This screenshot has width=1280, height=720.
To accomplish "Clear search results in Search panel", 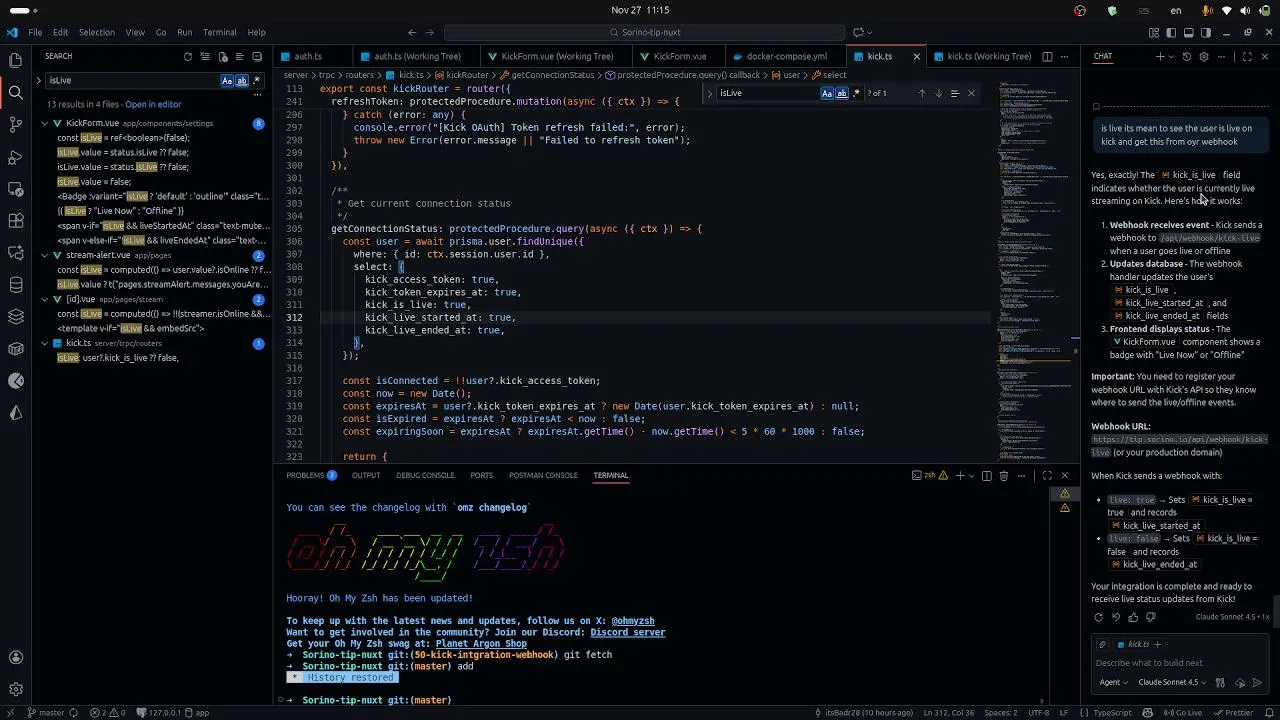I will click(x=205, y=57).
